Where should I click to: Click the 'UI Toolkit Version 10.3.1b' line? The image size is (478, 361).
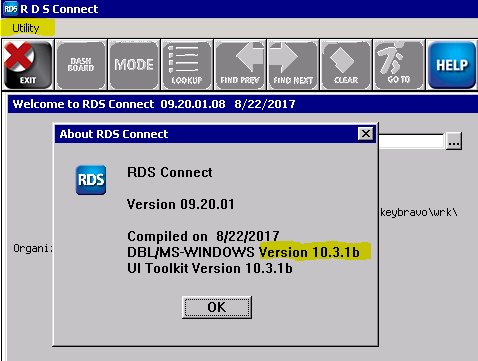click(210, 268)
